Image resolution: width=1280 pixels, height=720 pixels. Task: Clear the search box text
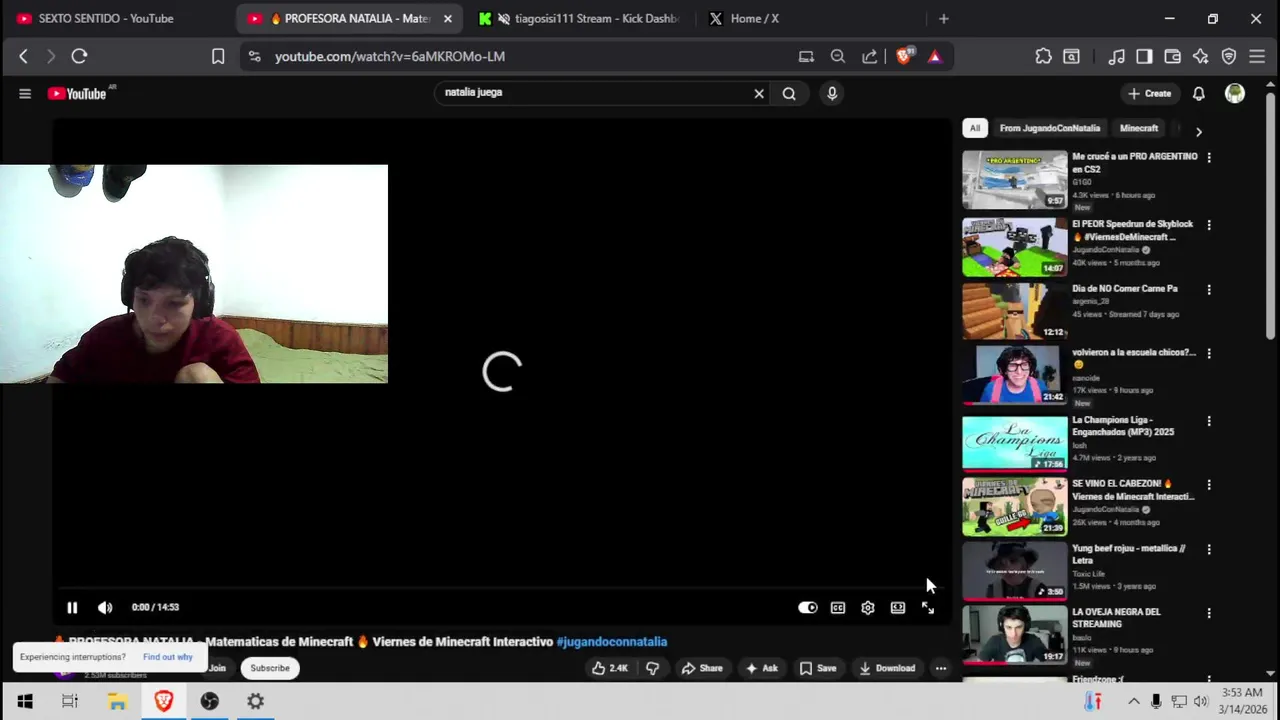759,93
